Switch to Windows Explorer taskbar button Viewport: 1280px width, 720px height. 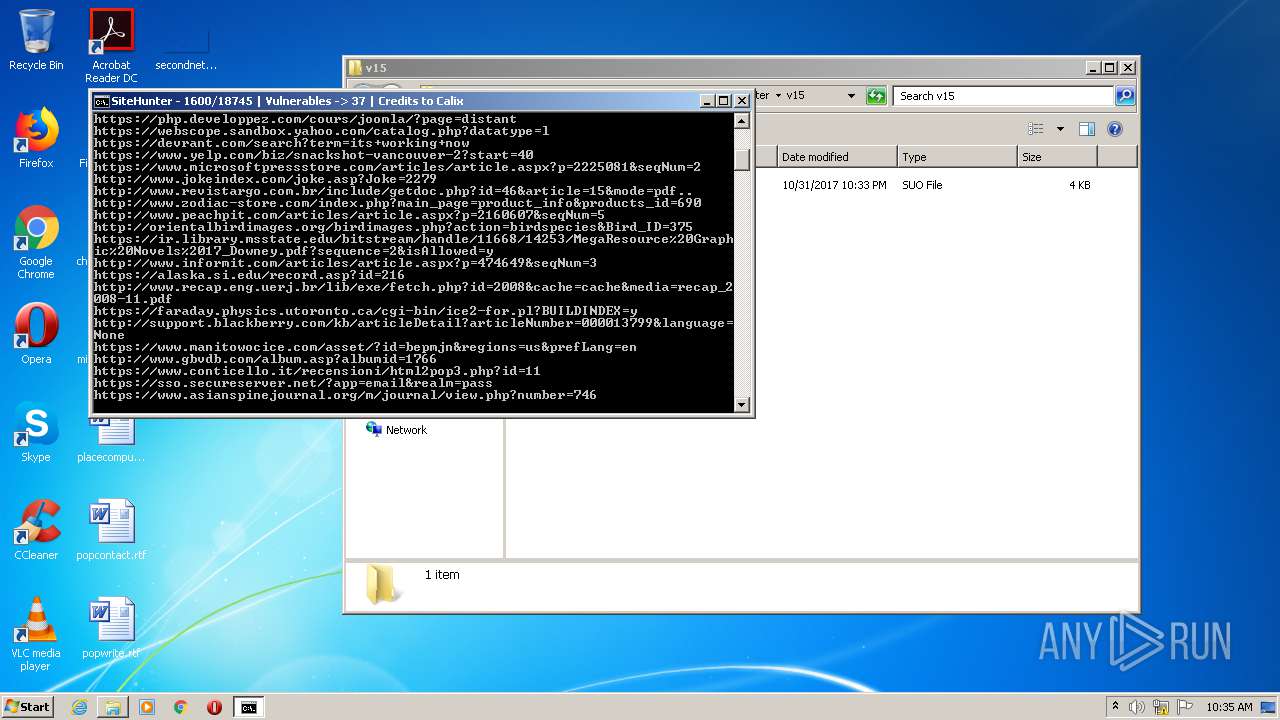(113, 707)
